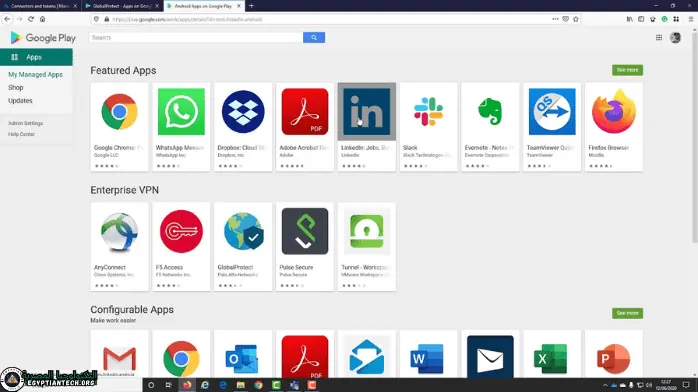
Task: Select the Dropbox app icon
Action: (x=243, y=112)
